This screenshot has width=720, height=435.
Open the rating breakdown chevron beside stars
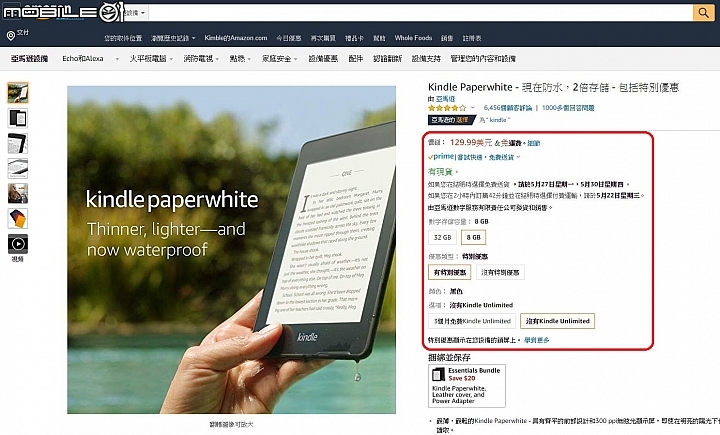coord(472,108)
